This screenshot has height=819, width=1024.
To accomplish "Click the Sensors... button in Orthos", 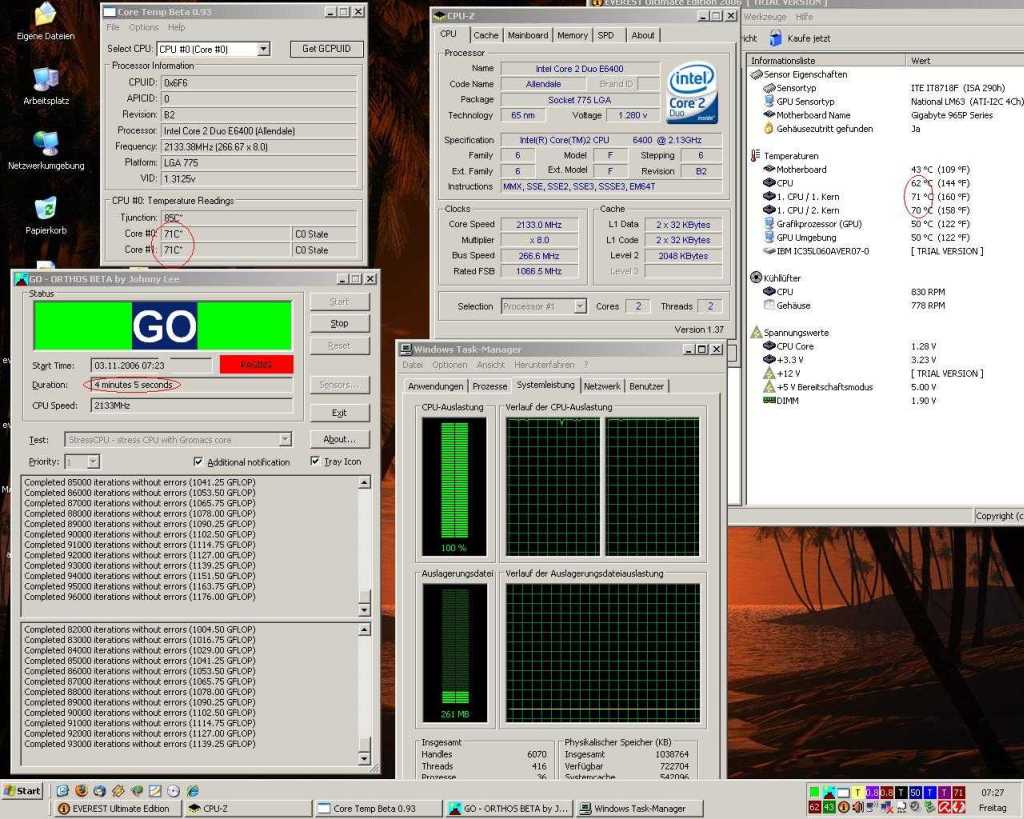I will (x=339, y=385).
